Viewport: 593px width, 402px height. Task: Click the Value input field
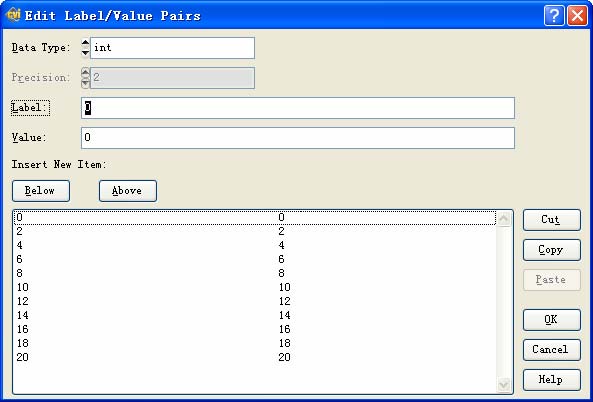[x=298, y=138]
